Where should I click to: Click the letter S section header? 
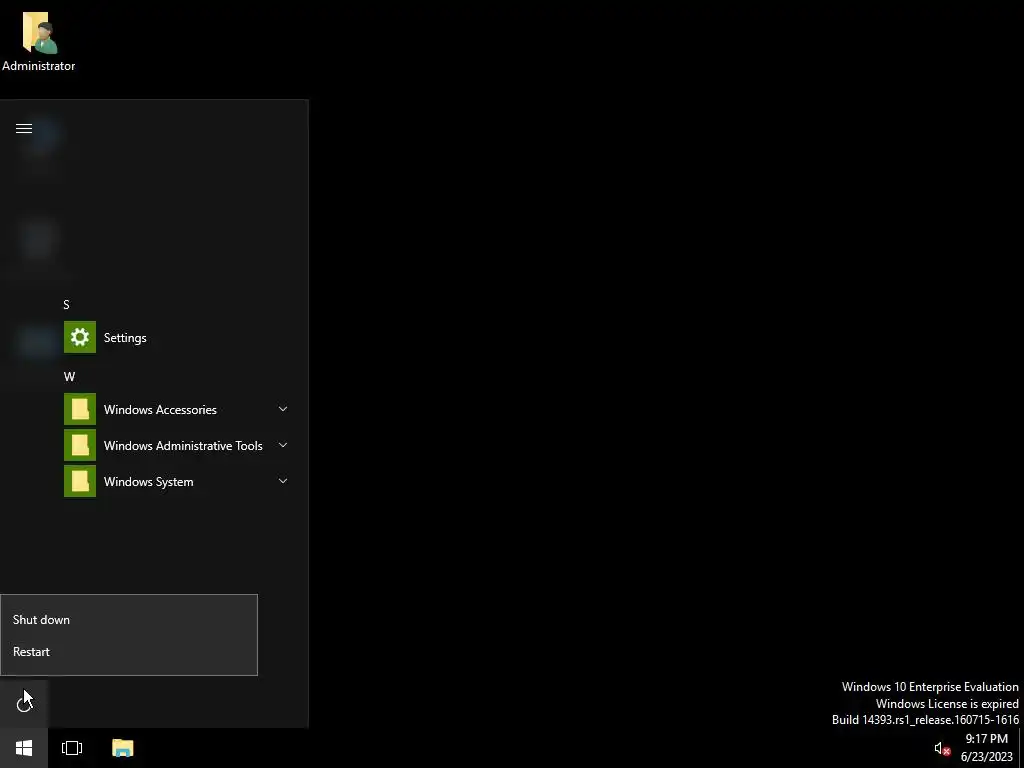(x=66, y=304)
